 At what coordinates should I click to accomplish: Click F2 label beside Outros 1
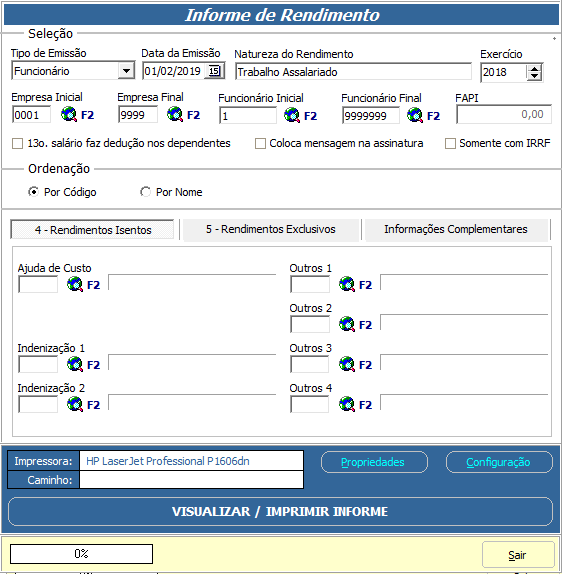(365, 285)
